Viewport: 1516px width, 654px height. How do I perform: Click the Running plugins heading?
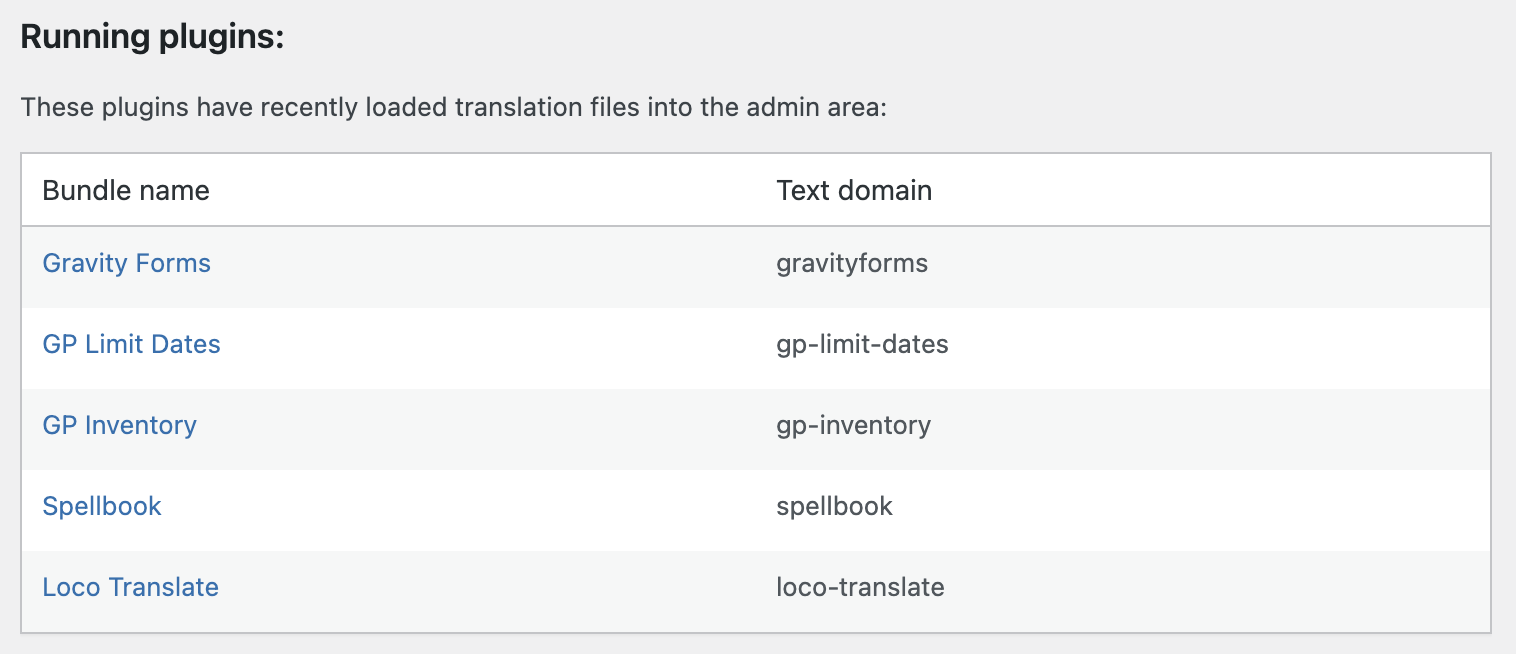click(153, 37)
